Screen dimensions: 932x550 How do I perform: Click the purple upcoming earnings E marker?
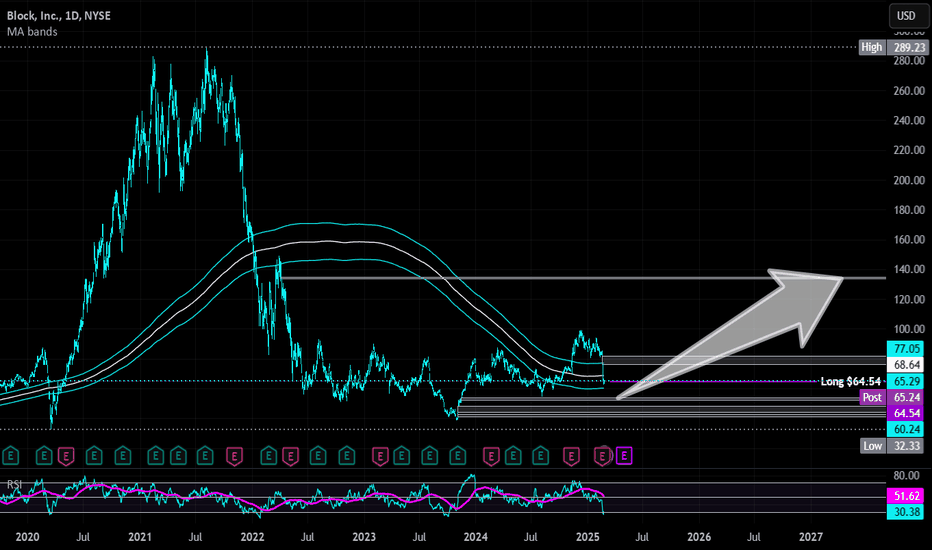coord(624,456)
